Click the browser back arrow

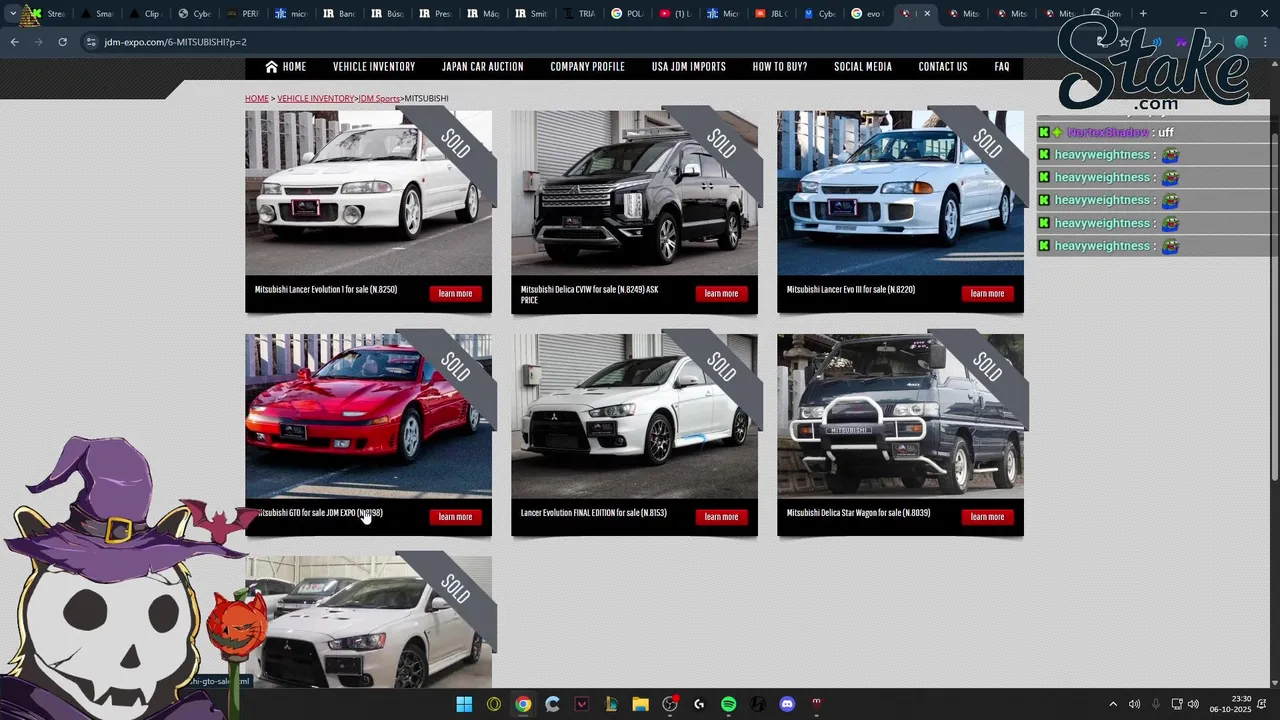tap(14, 42)
